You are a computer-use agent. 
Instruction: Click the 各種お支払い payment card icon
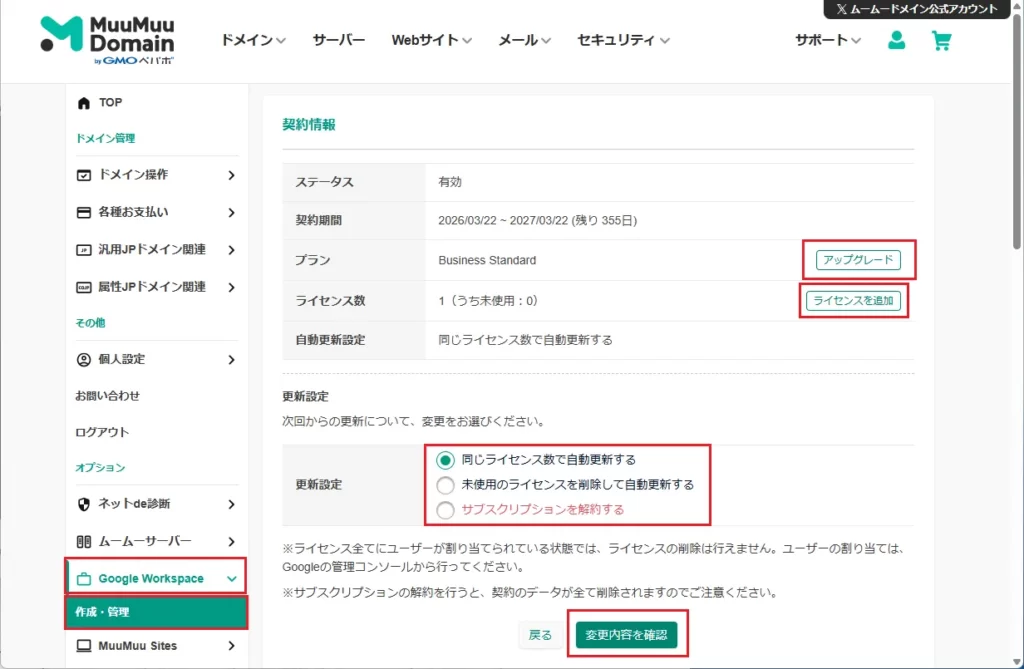pyautogui.click(x=84, y=212)
